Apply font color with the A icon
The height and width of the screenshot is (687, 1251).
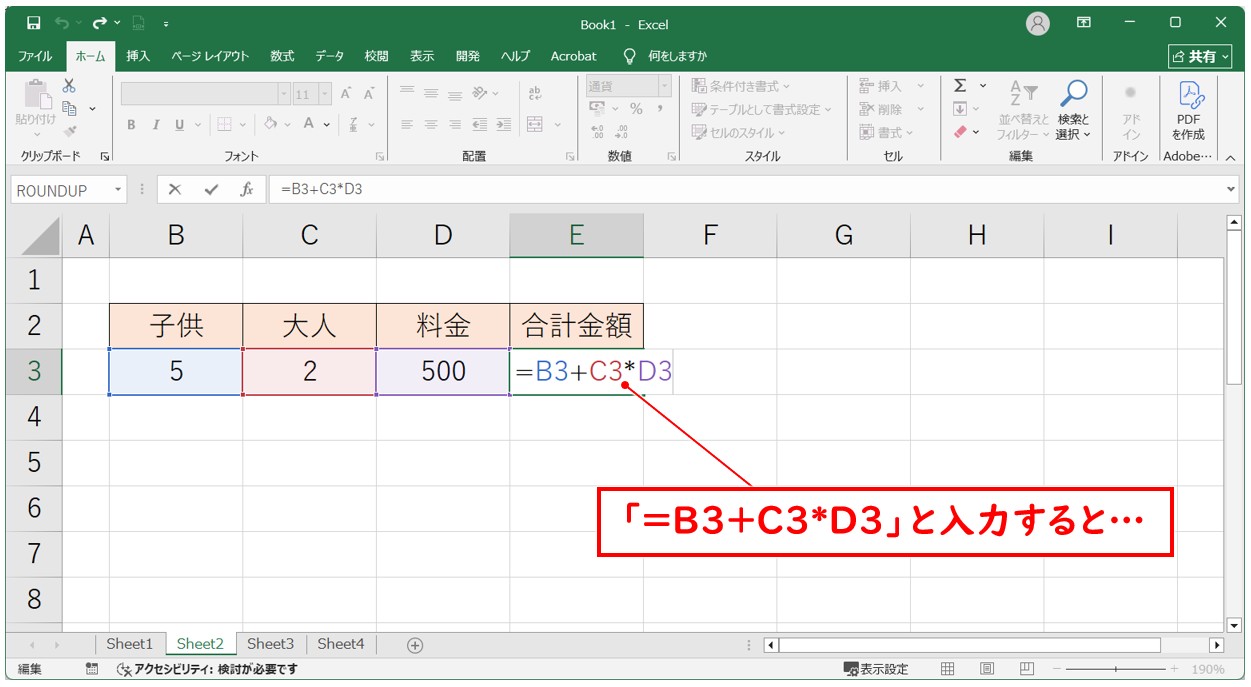tap(309, 125)
